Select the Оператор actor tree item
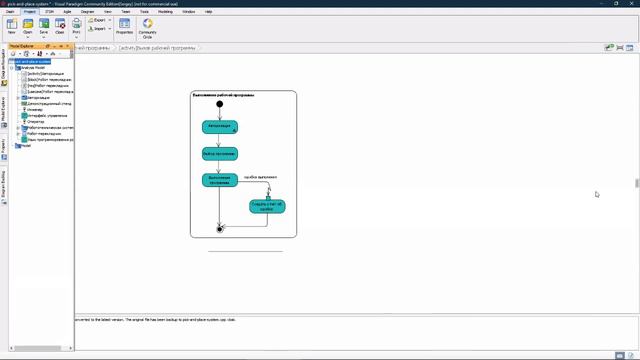The height and width of the screenshot is (360, 640). click(33, 122)
